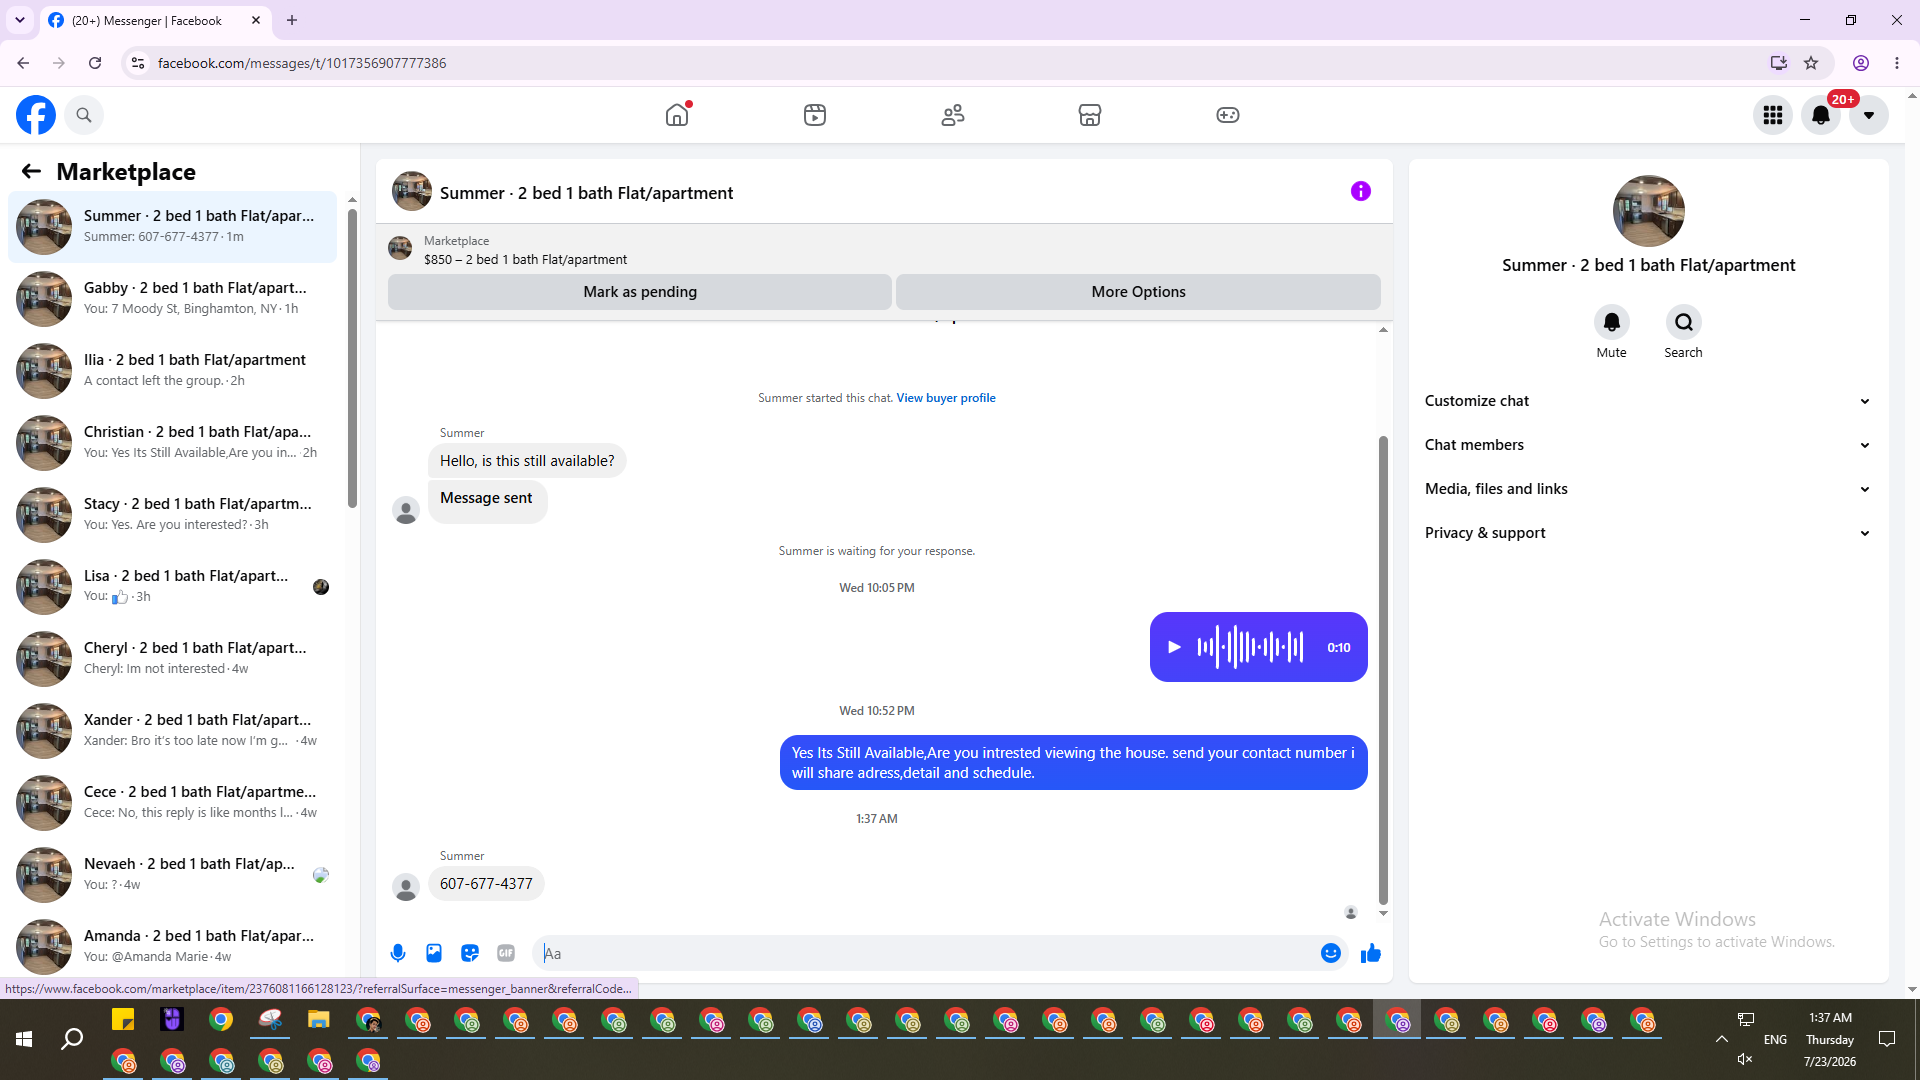Select the 607-677-4377 message bubble
The width and height of the screenshot is (1920, 1080).
[x=486, y=884]
